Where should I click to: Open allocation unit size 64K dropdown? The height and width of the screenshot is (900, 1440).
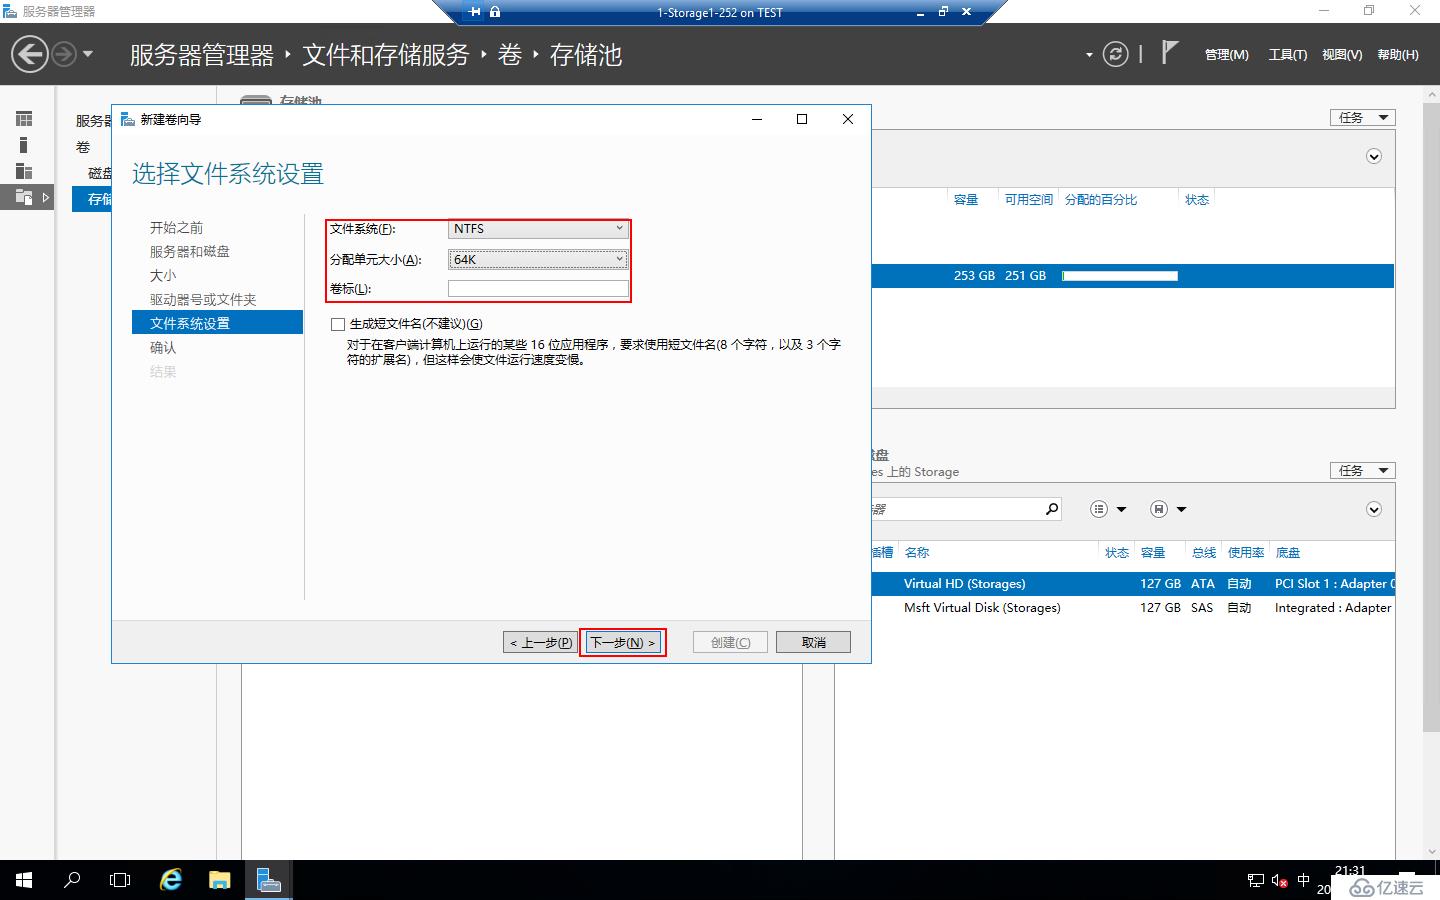tap(538, 259)
